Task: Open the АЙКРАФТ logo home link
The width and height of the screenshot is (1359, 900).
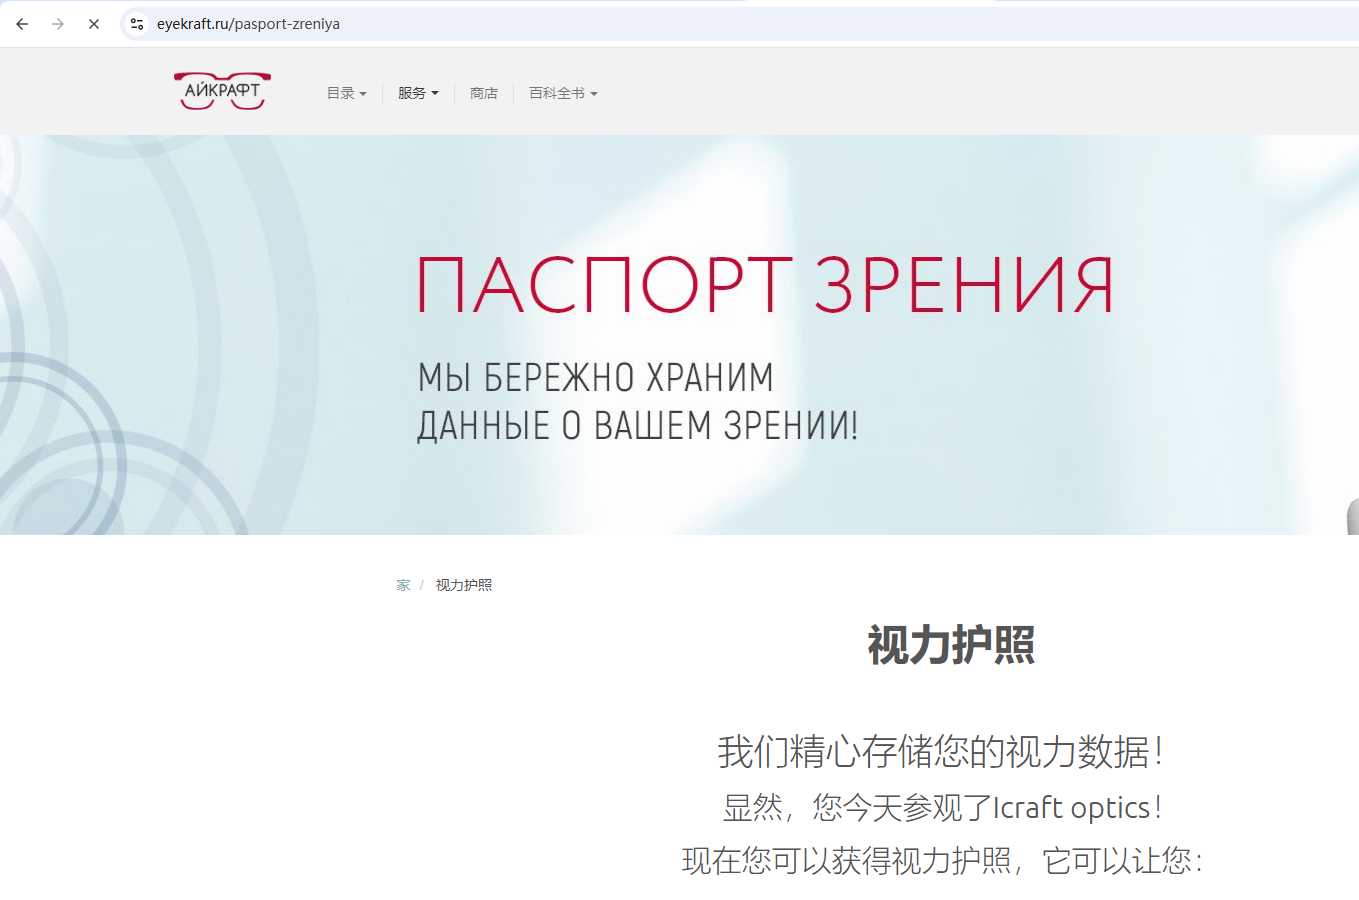Action: 222,91
